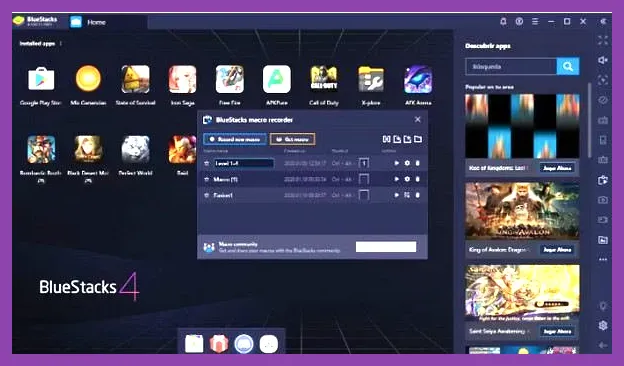Image resolution: width=624 pixels, height=366 pixels.
Task: Click the highlighted macro recorder sidebar icon
Action: pyautogui.click(x=603, y=180)
